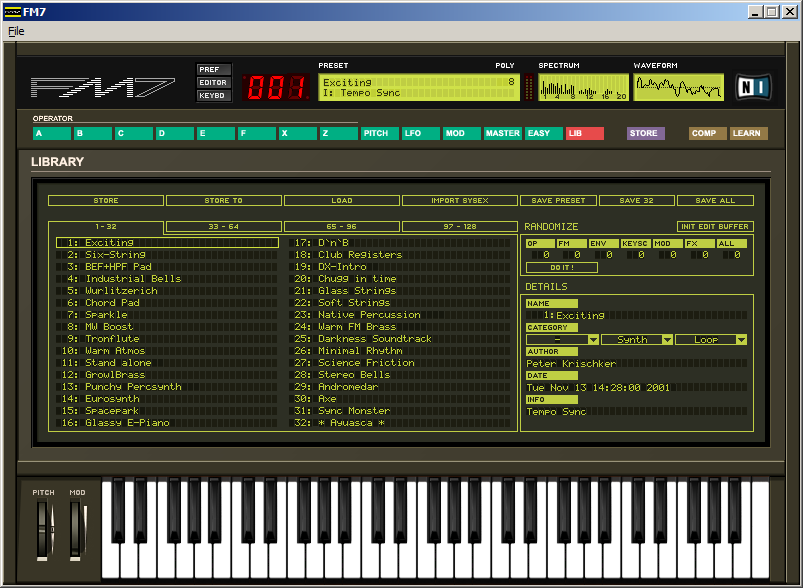Select preset 25: Darkness Soundtrack
This screenshot has height=588, width=803.
(400, 339)
